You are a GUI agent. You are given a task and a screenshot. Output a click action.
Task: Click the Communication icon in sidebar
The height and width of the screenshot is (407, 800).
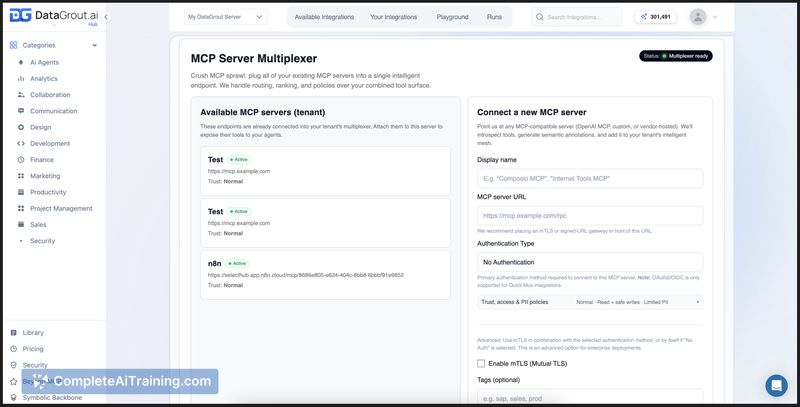click(x=21, y=111)
